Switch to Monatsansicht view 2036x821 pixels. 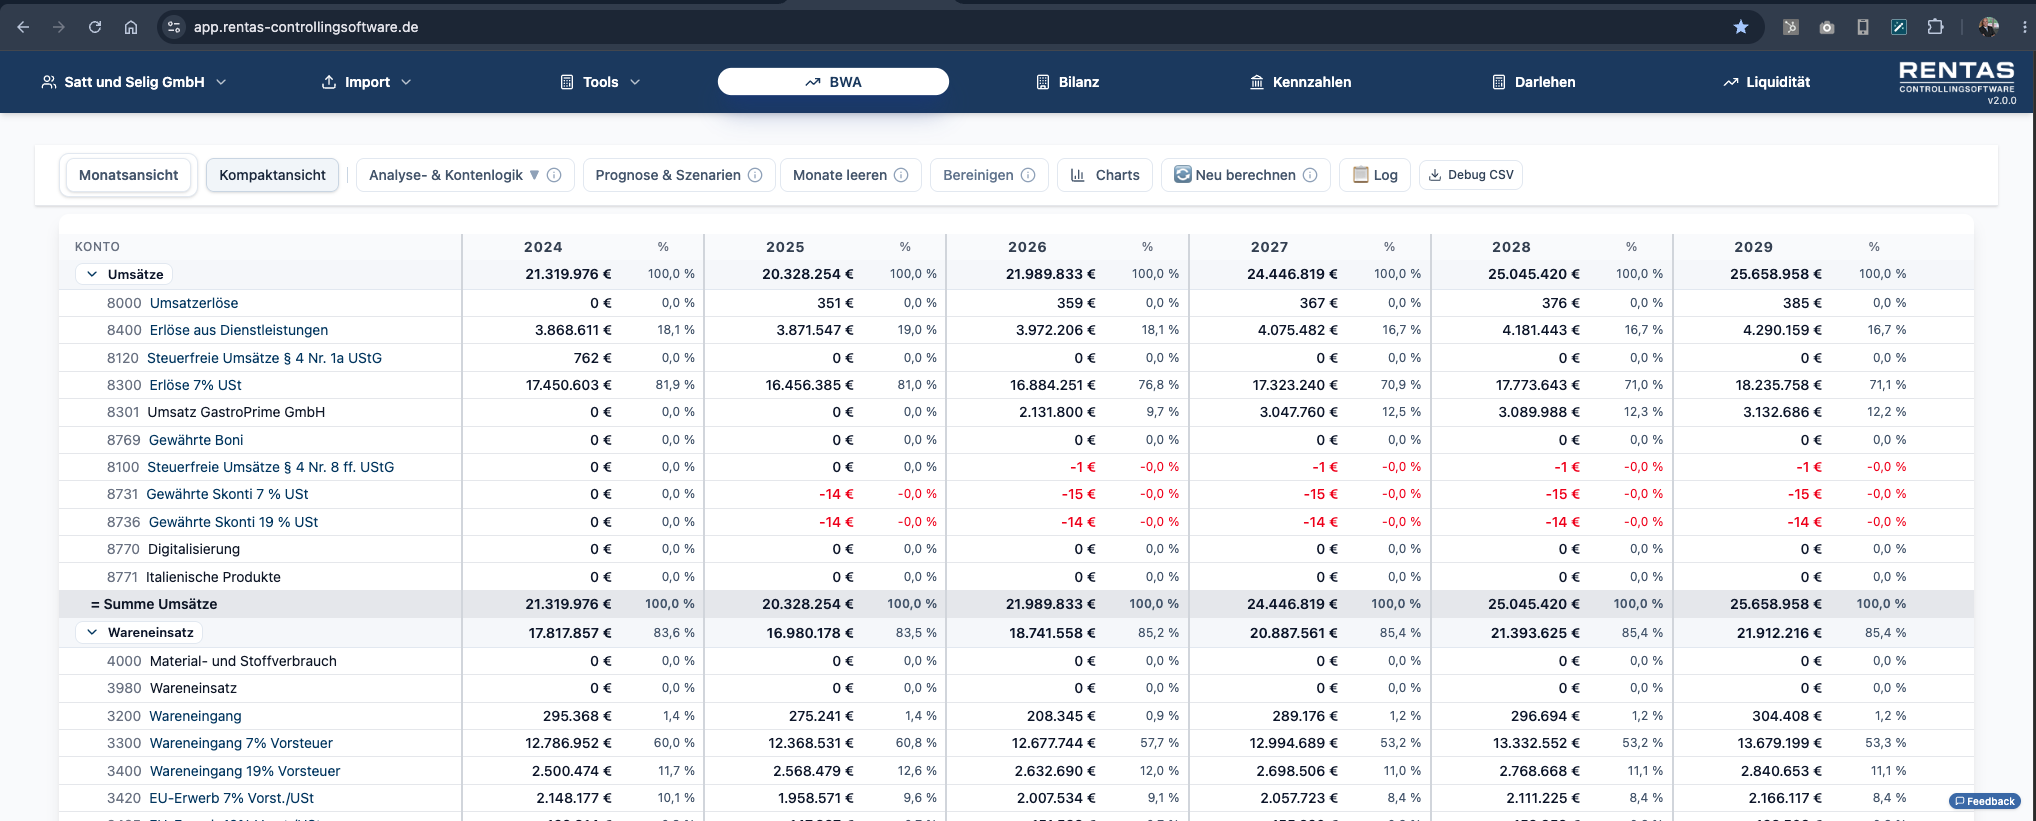coord(128,175)
